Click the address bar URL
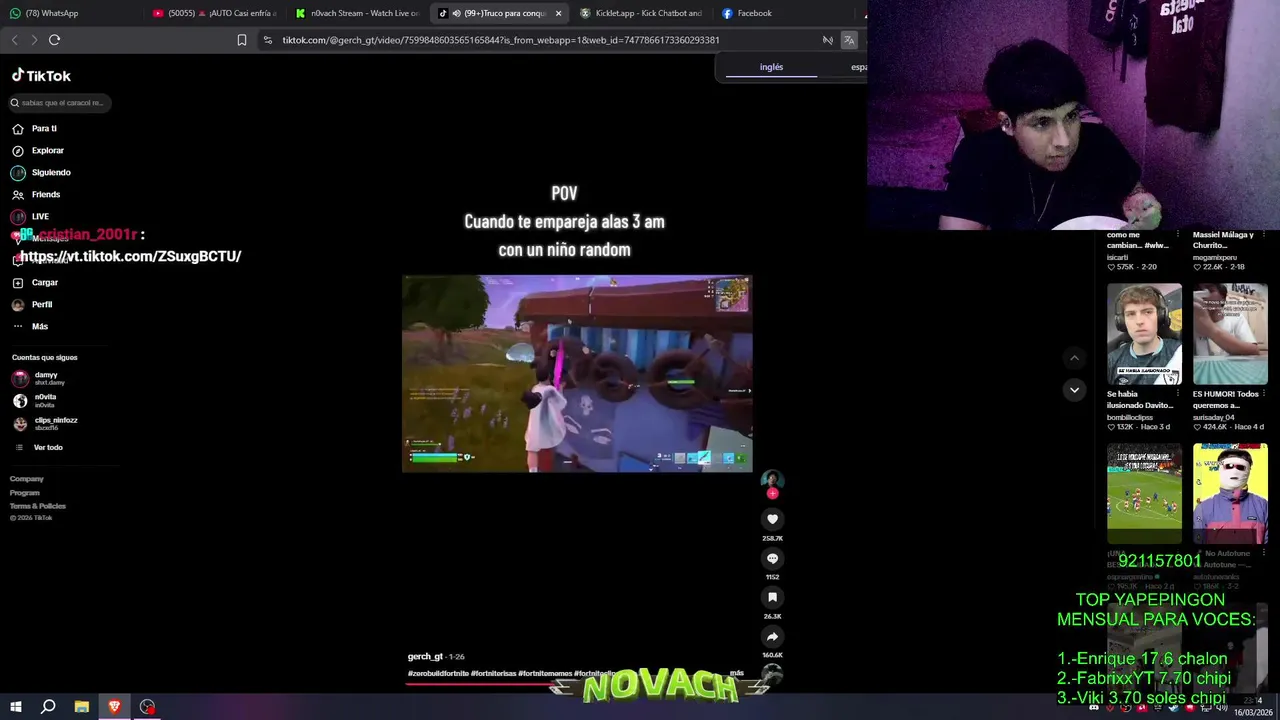1280x720 pixels. pos(500,40)
